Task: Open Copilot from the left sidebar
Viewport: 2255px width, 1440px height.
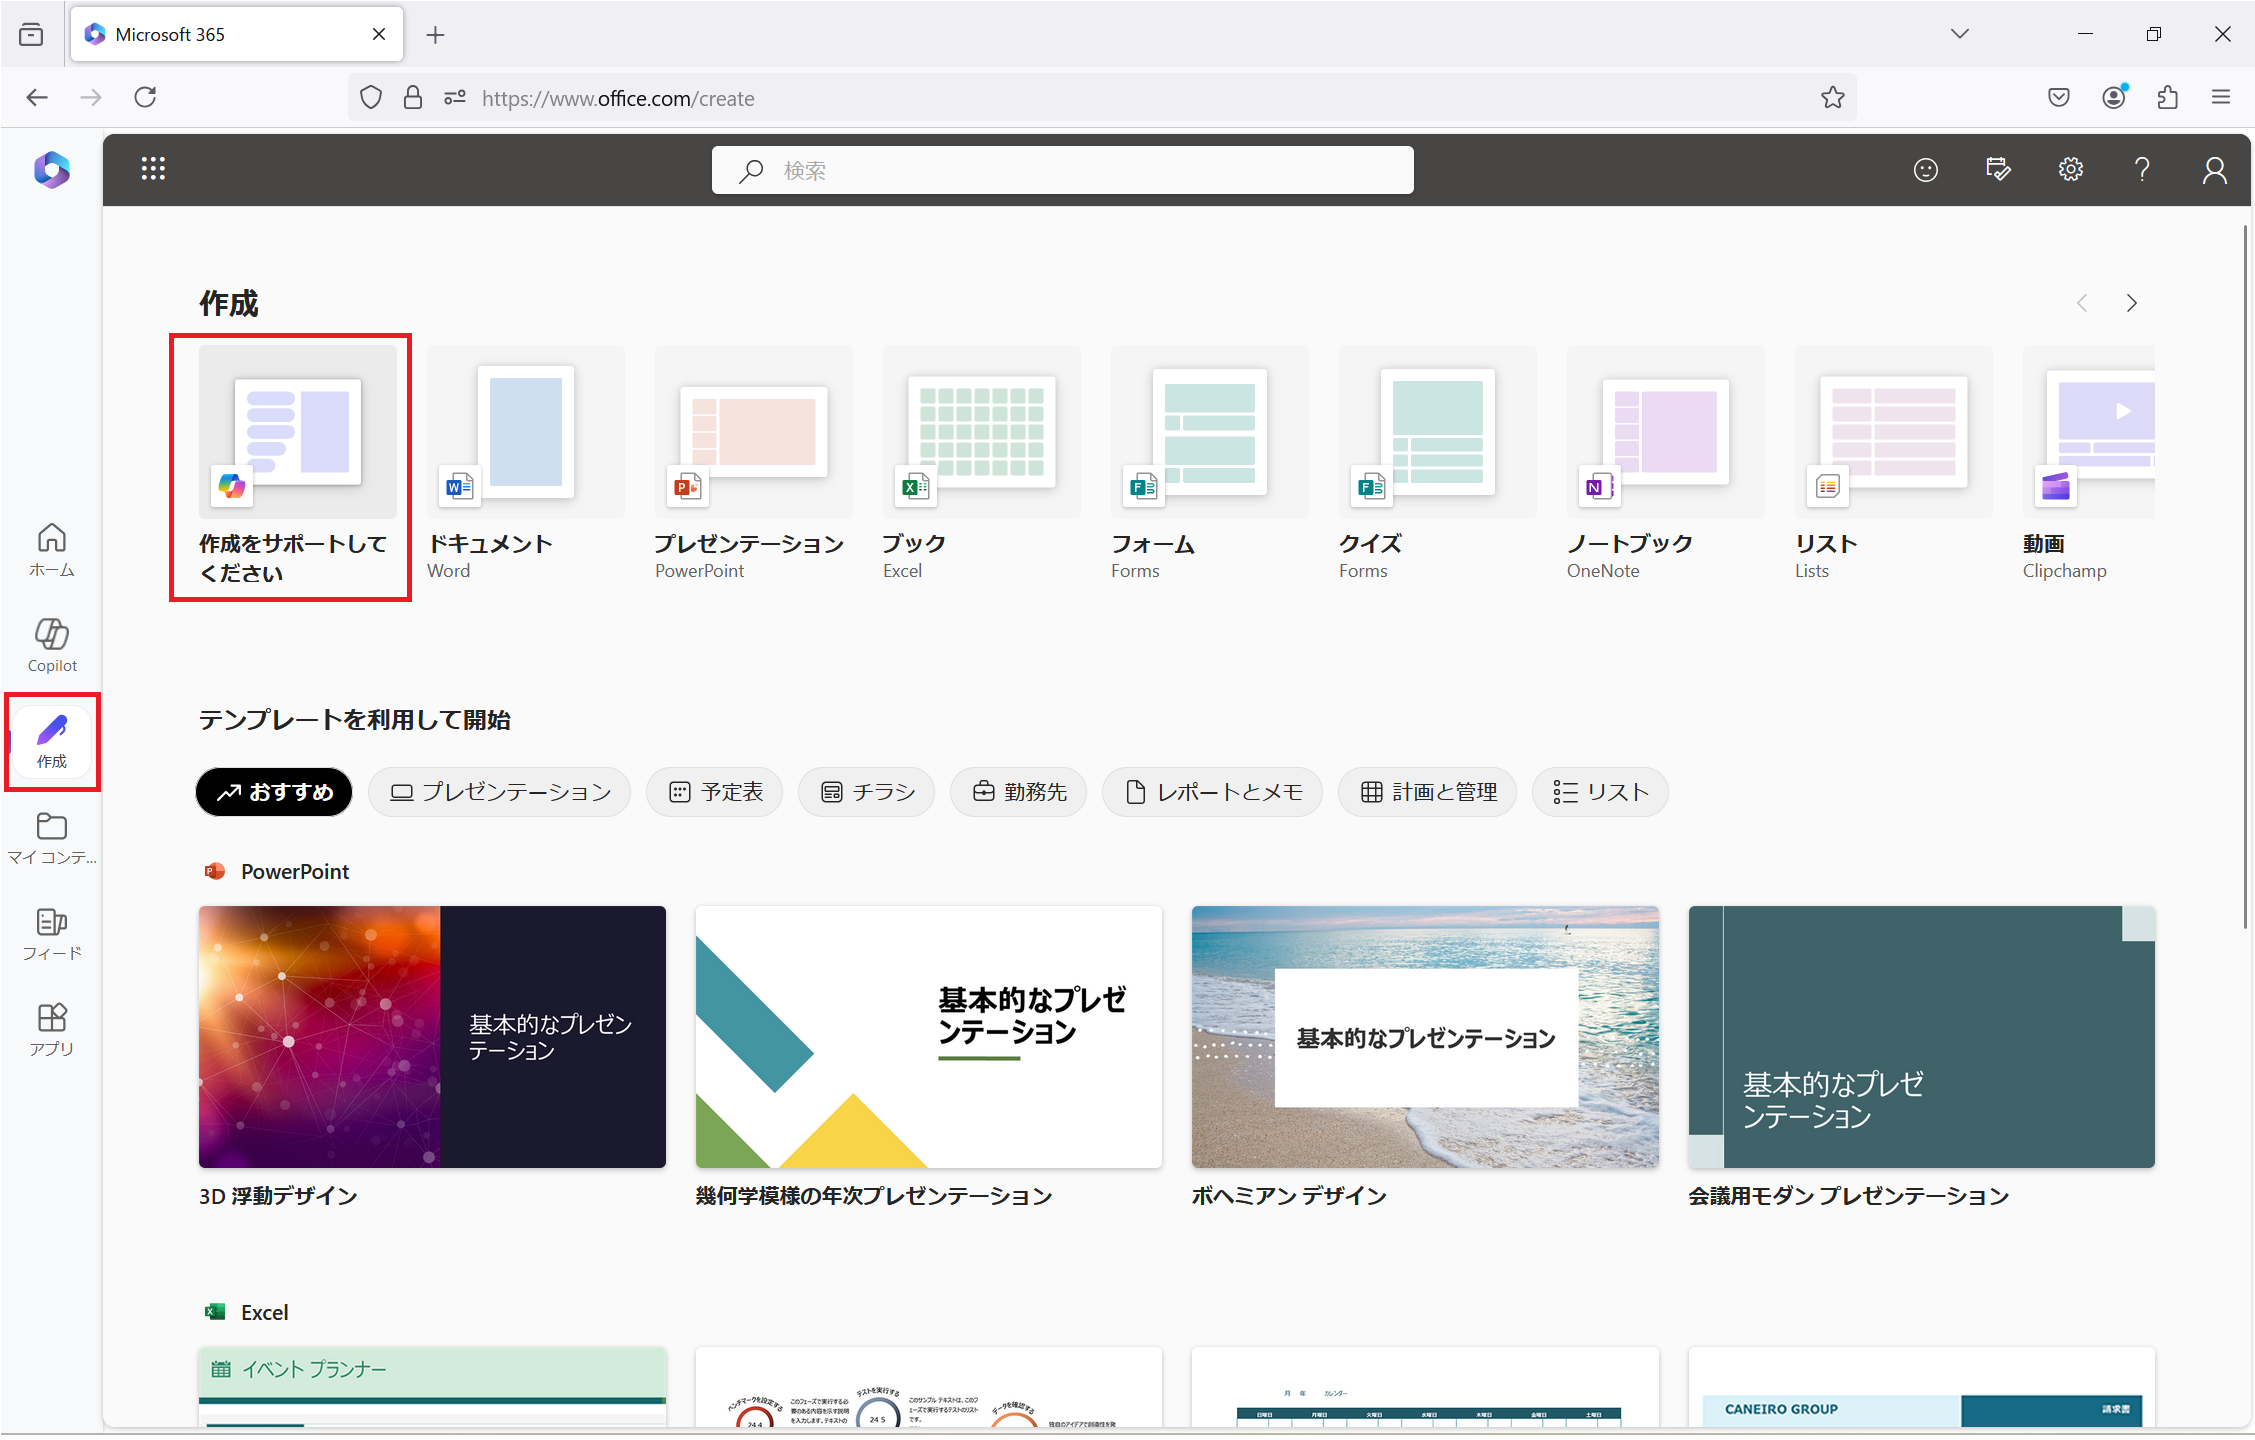Action: pos(52,645)
